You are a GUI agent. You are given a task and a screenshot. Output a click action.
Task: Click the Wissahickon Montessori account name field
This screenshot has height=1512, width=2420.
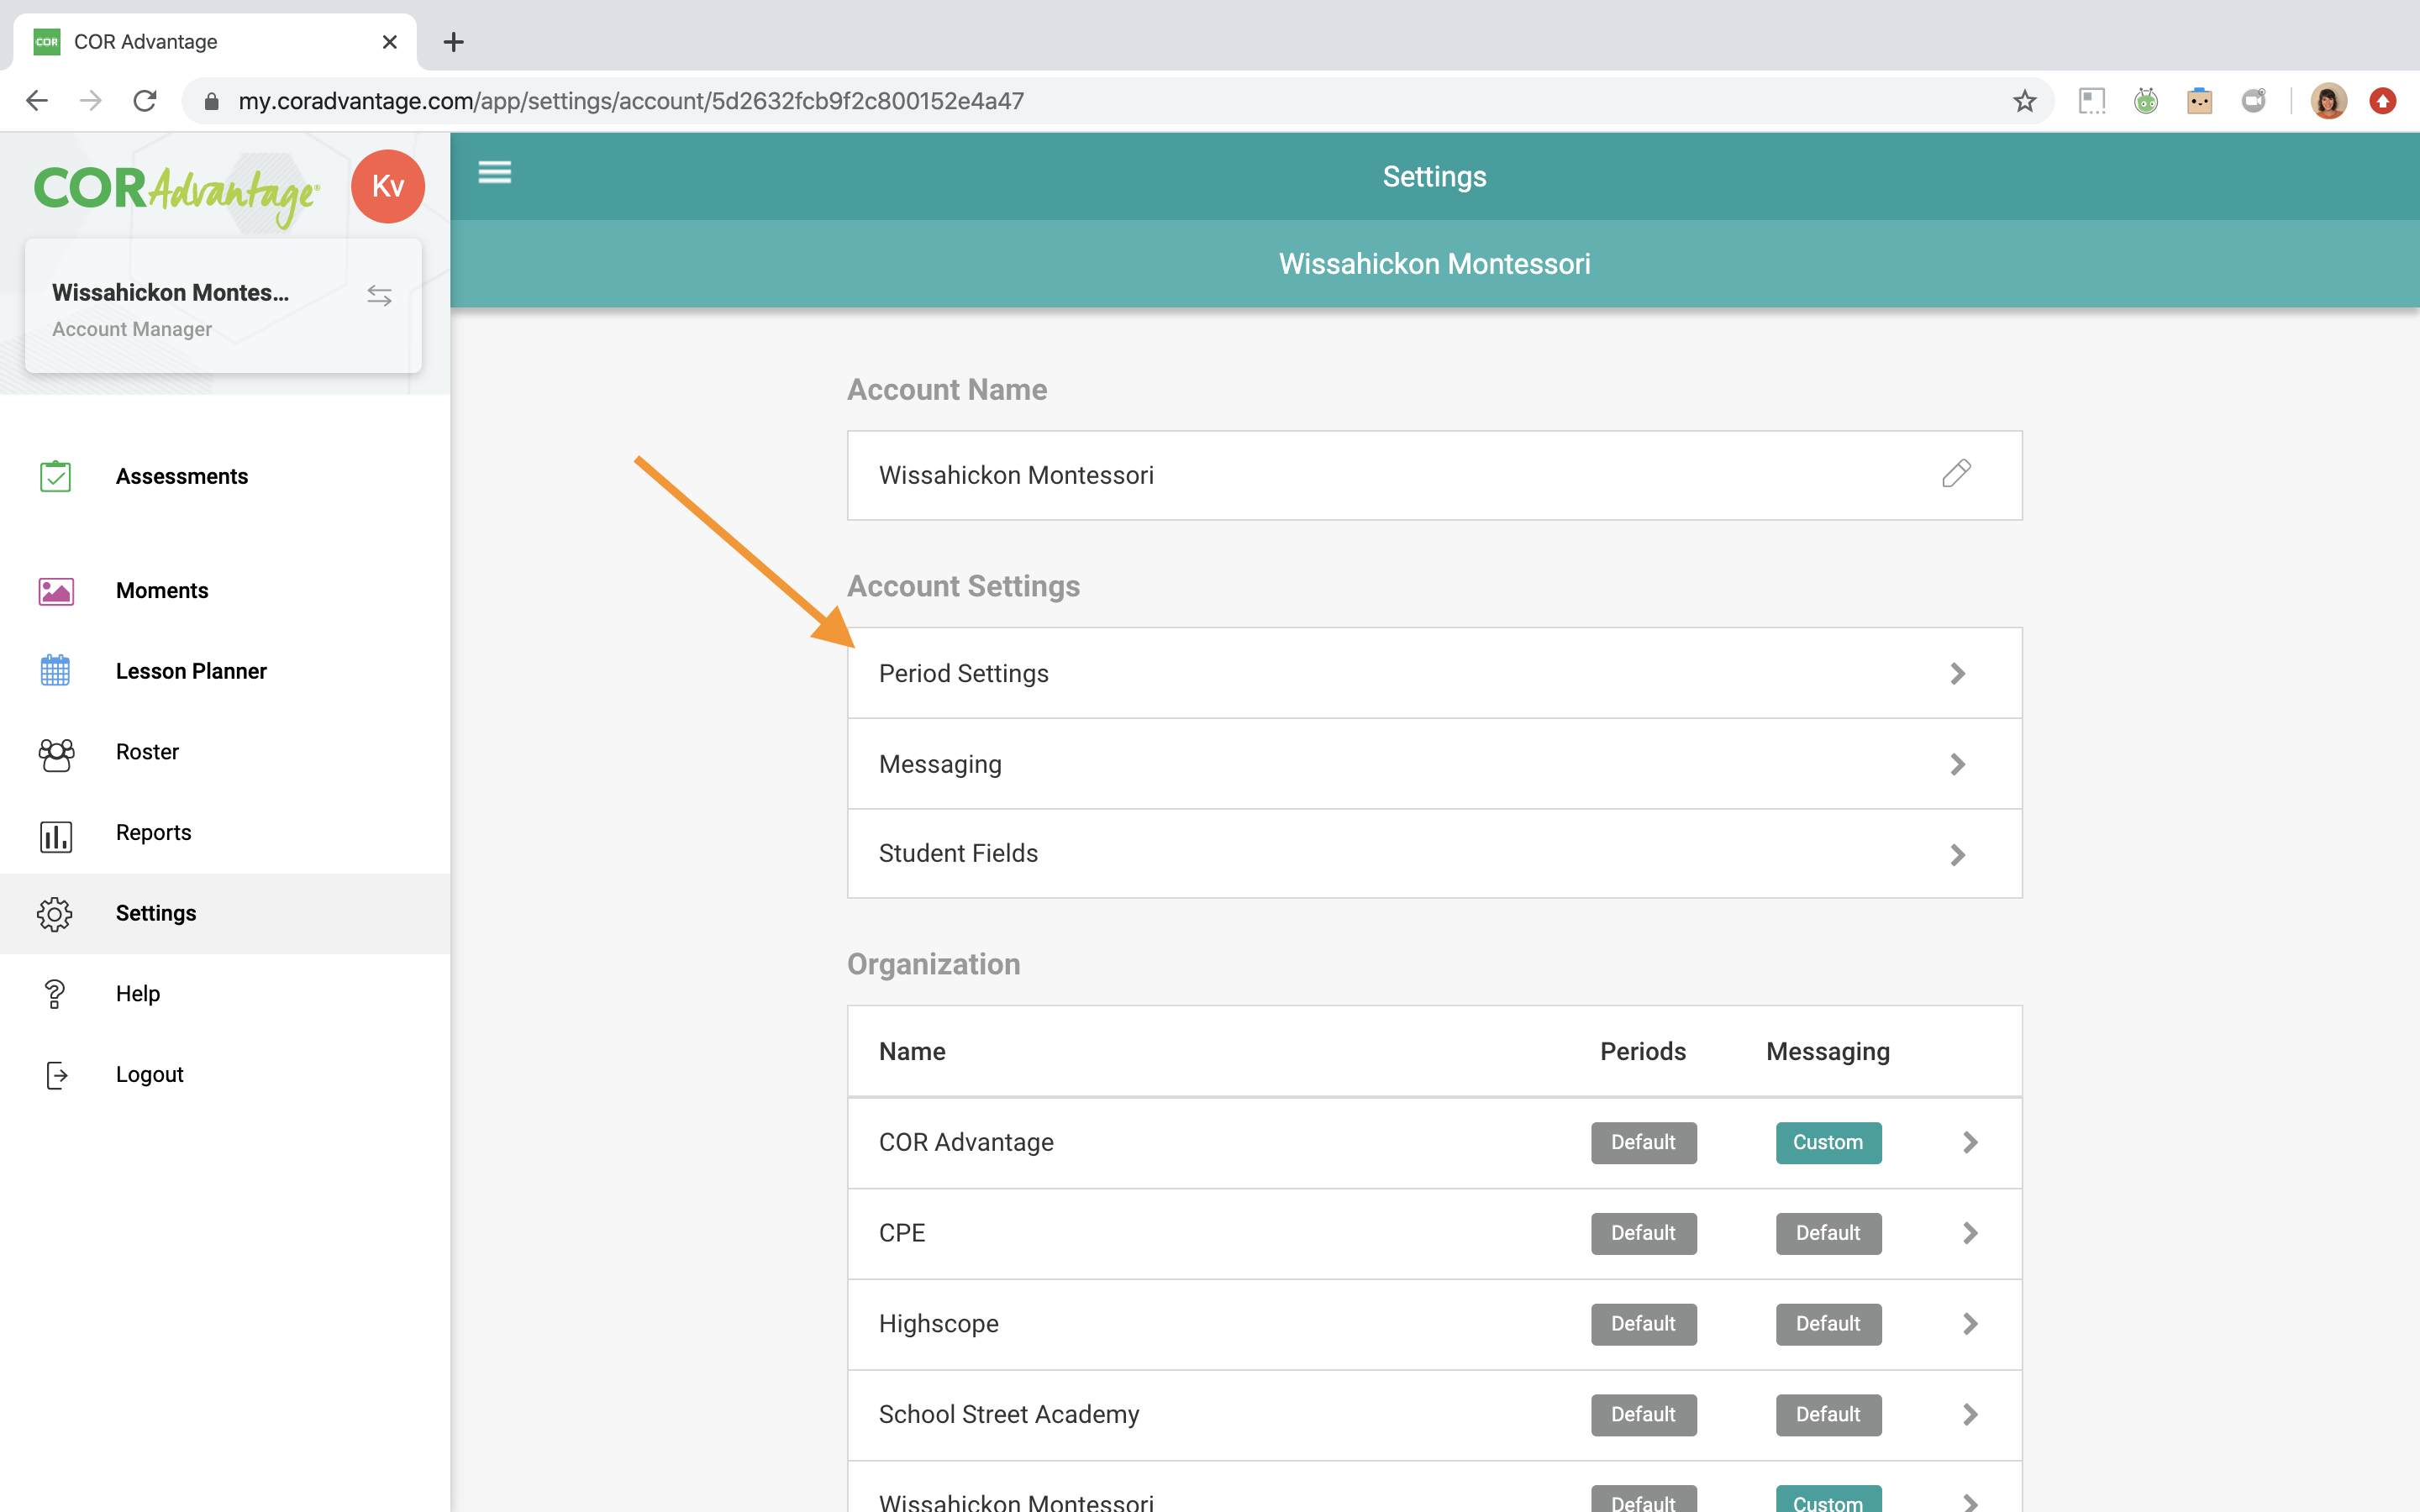[x=1434, y=475]
